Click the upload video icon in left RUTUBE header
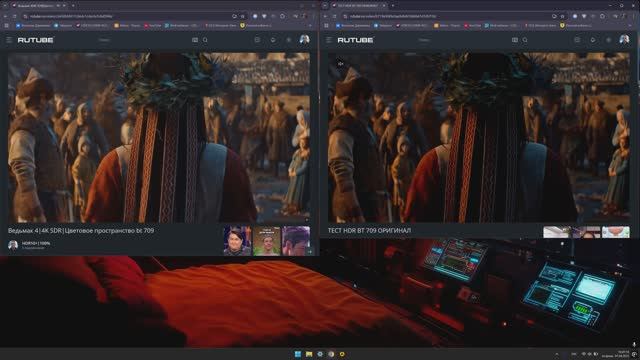Viewport: 640px width, 360px height. 257,40
